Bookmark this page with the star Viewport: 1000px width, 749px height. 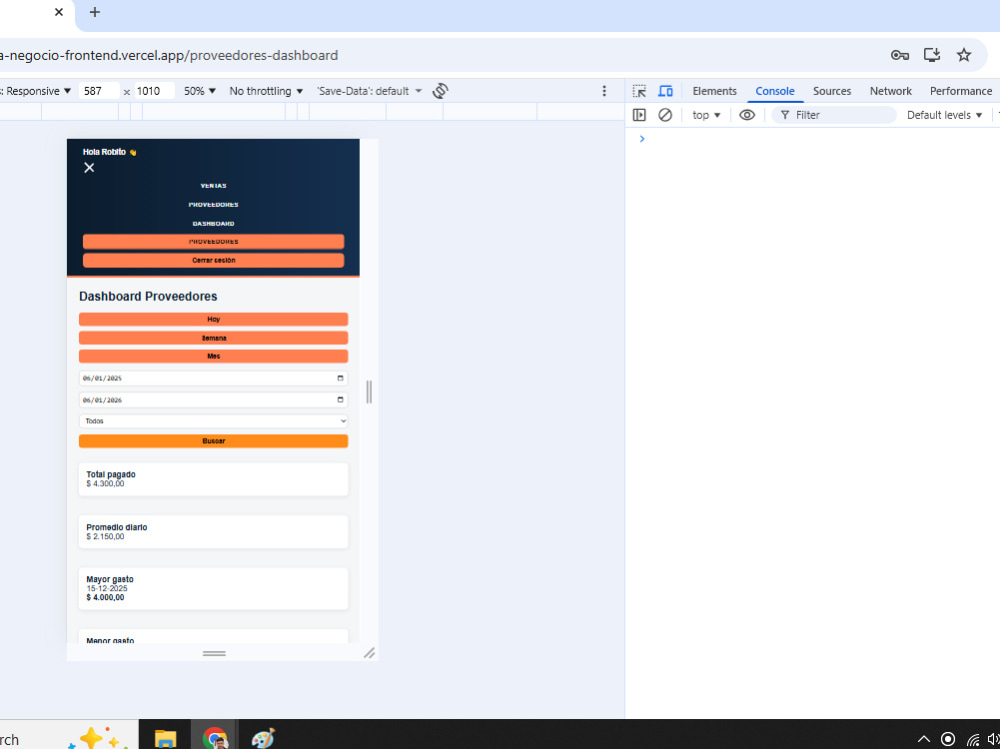point(964,55)
